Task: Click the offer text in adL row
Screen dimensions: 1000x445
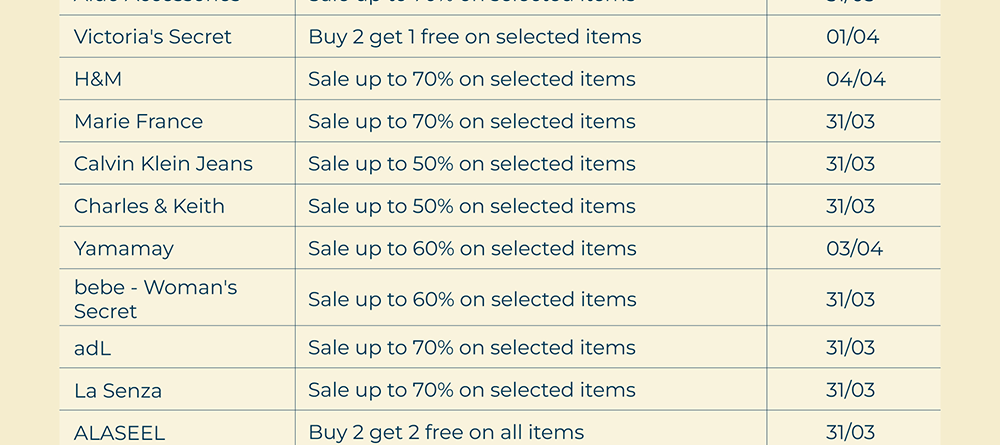Action: tap(471, 348)
